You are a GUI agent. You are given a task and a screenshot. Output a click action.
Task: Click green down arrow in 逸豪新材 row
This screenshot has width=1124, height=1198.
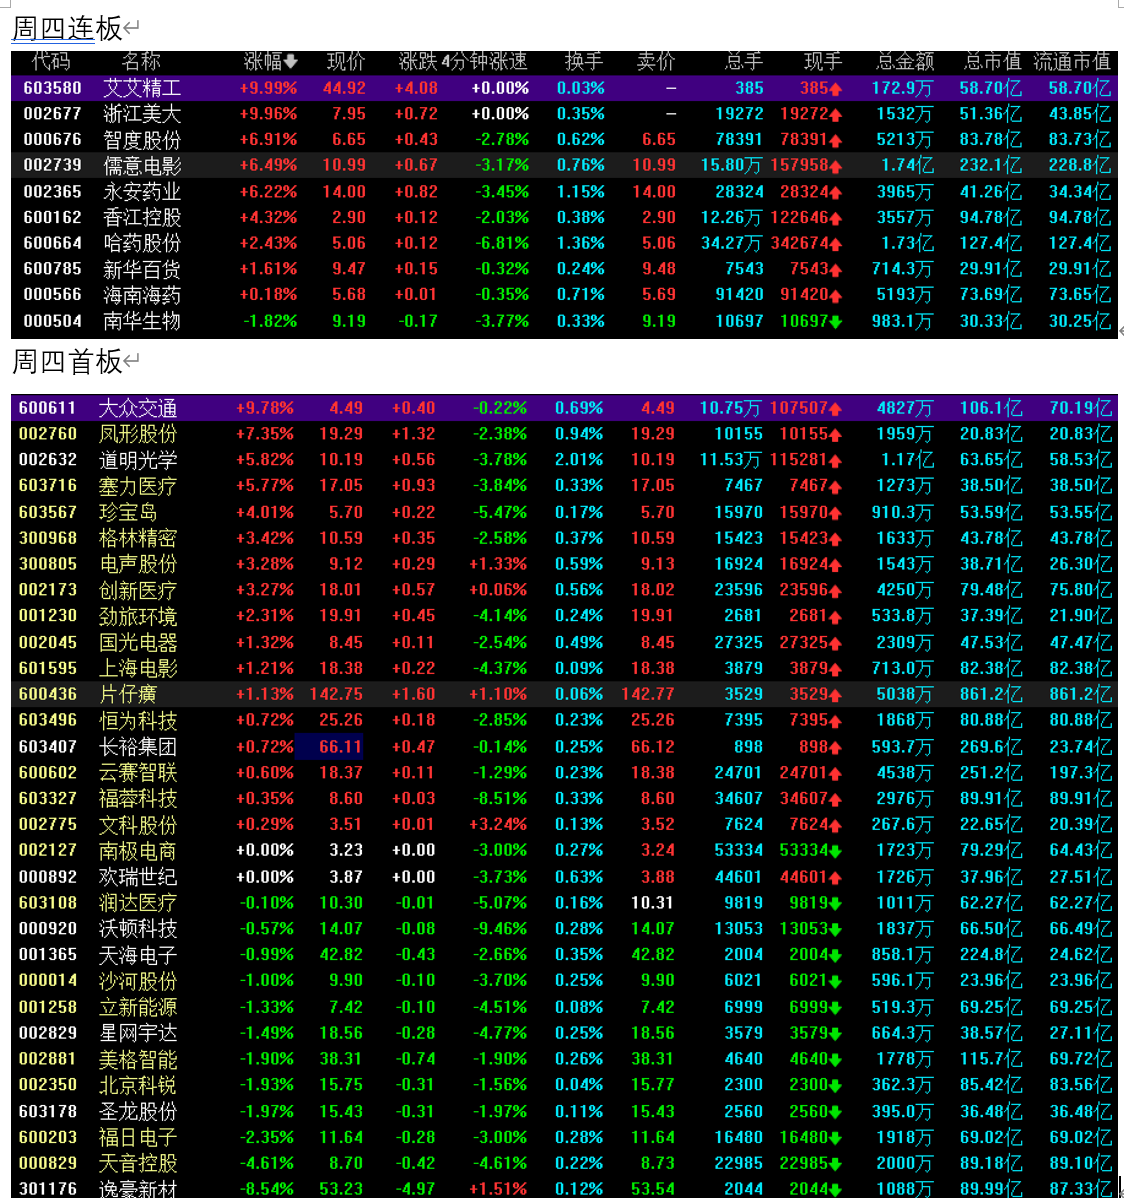[x=836, y=1190]
